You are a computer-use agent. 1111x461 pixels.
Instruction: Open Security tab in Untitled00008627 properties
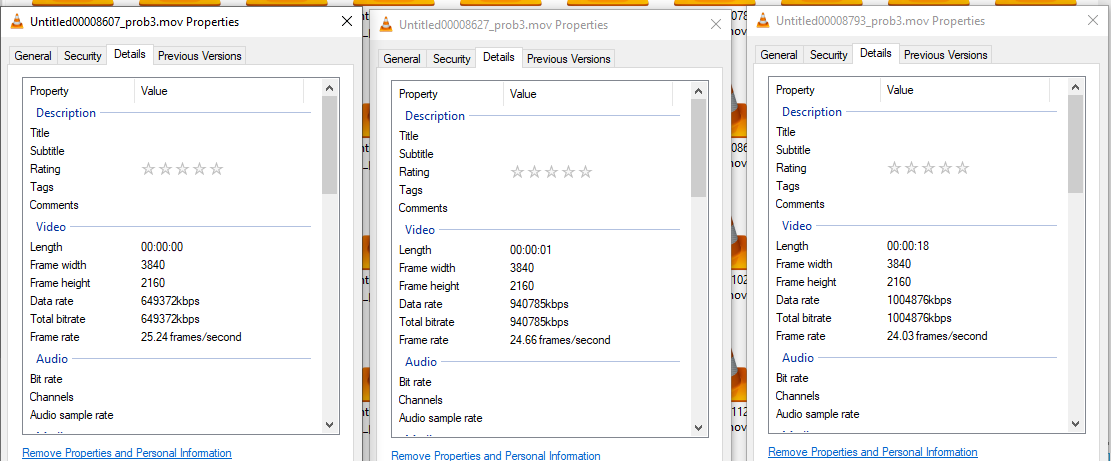451,59
